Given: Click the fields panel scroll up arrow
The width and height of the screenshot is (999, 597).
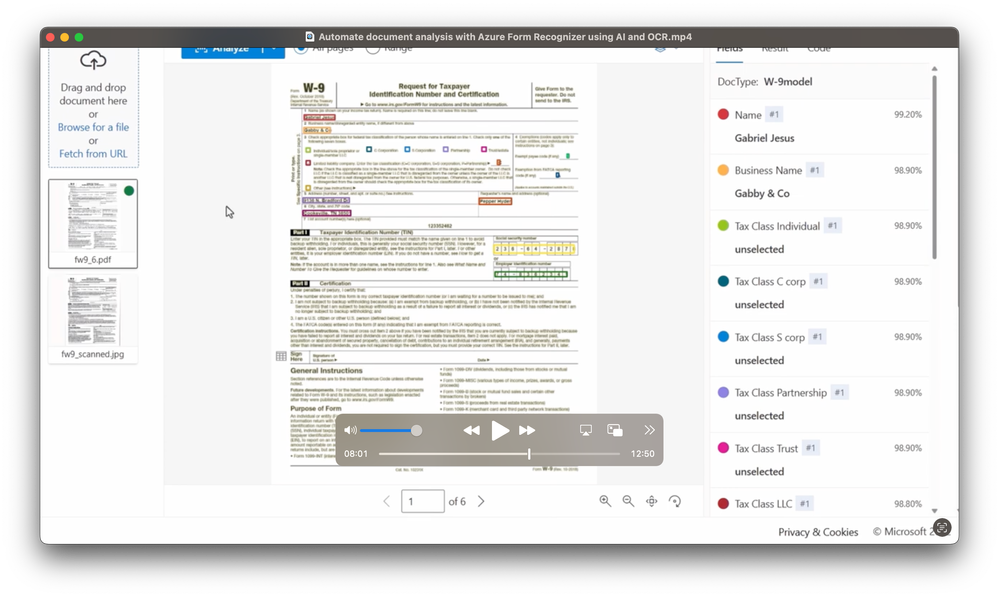Looking at the screenshot, I should tap(935, 68).
